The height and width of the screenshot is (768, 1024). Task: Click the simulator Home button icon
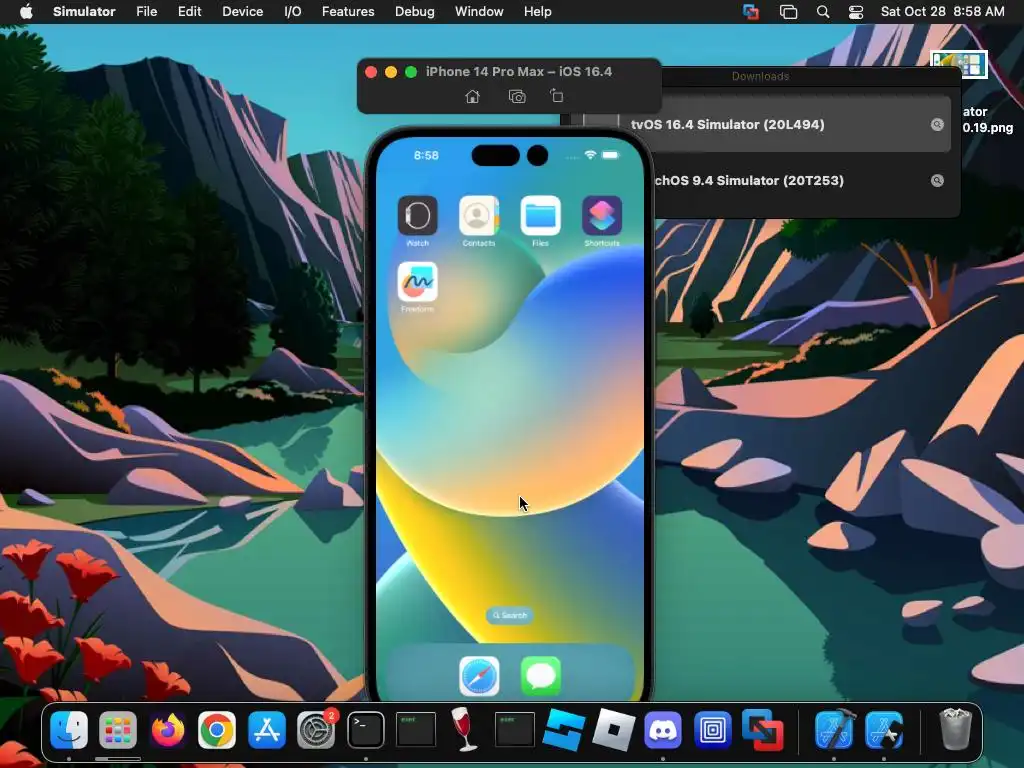click(x=472, y=97)
